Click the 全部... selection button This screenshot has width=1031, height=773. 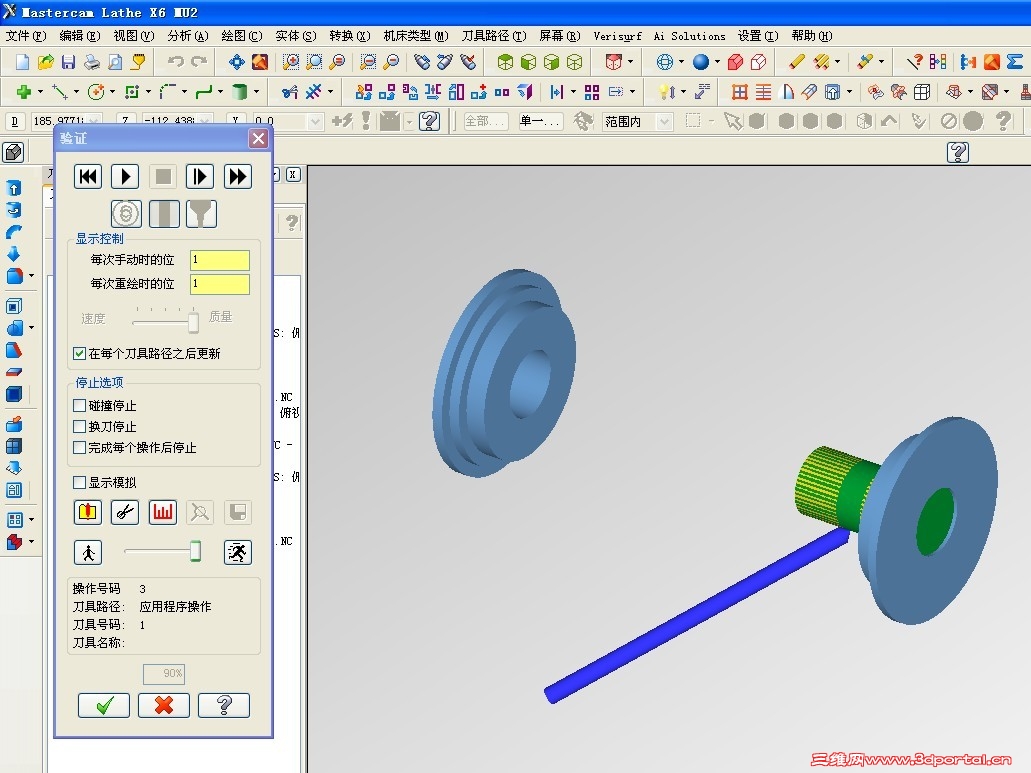tap(486, 121)
